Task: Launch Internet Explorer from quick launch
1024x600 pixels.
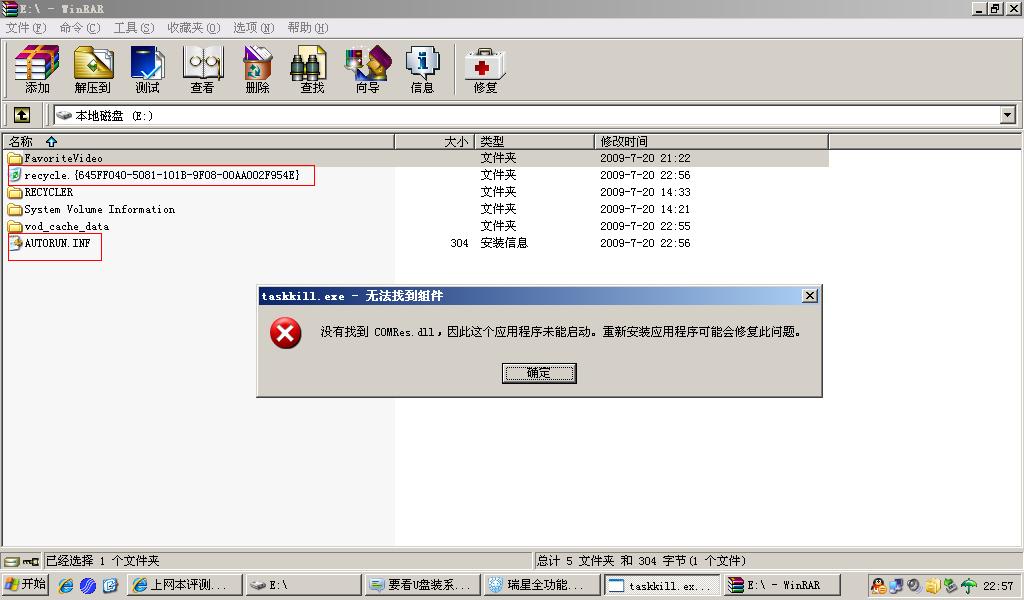Action: [x=65, y=585]
